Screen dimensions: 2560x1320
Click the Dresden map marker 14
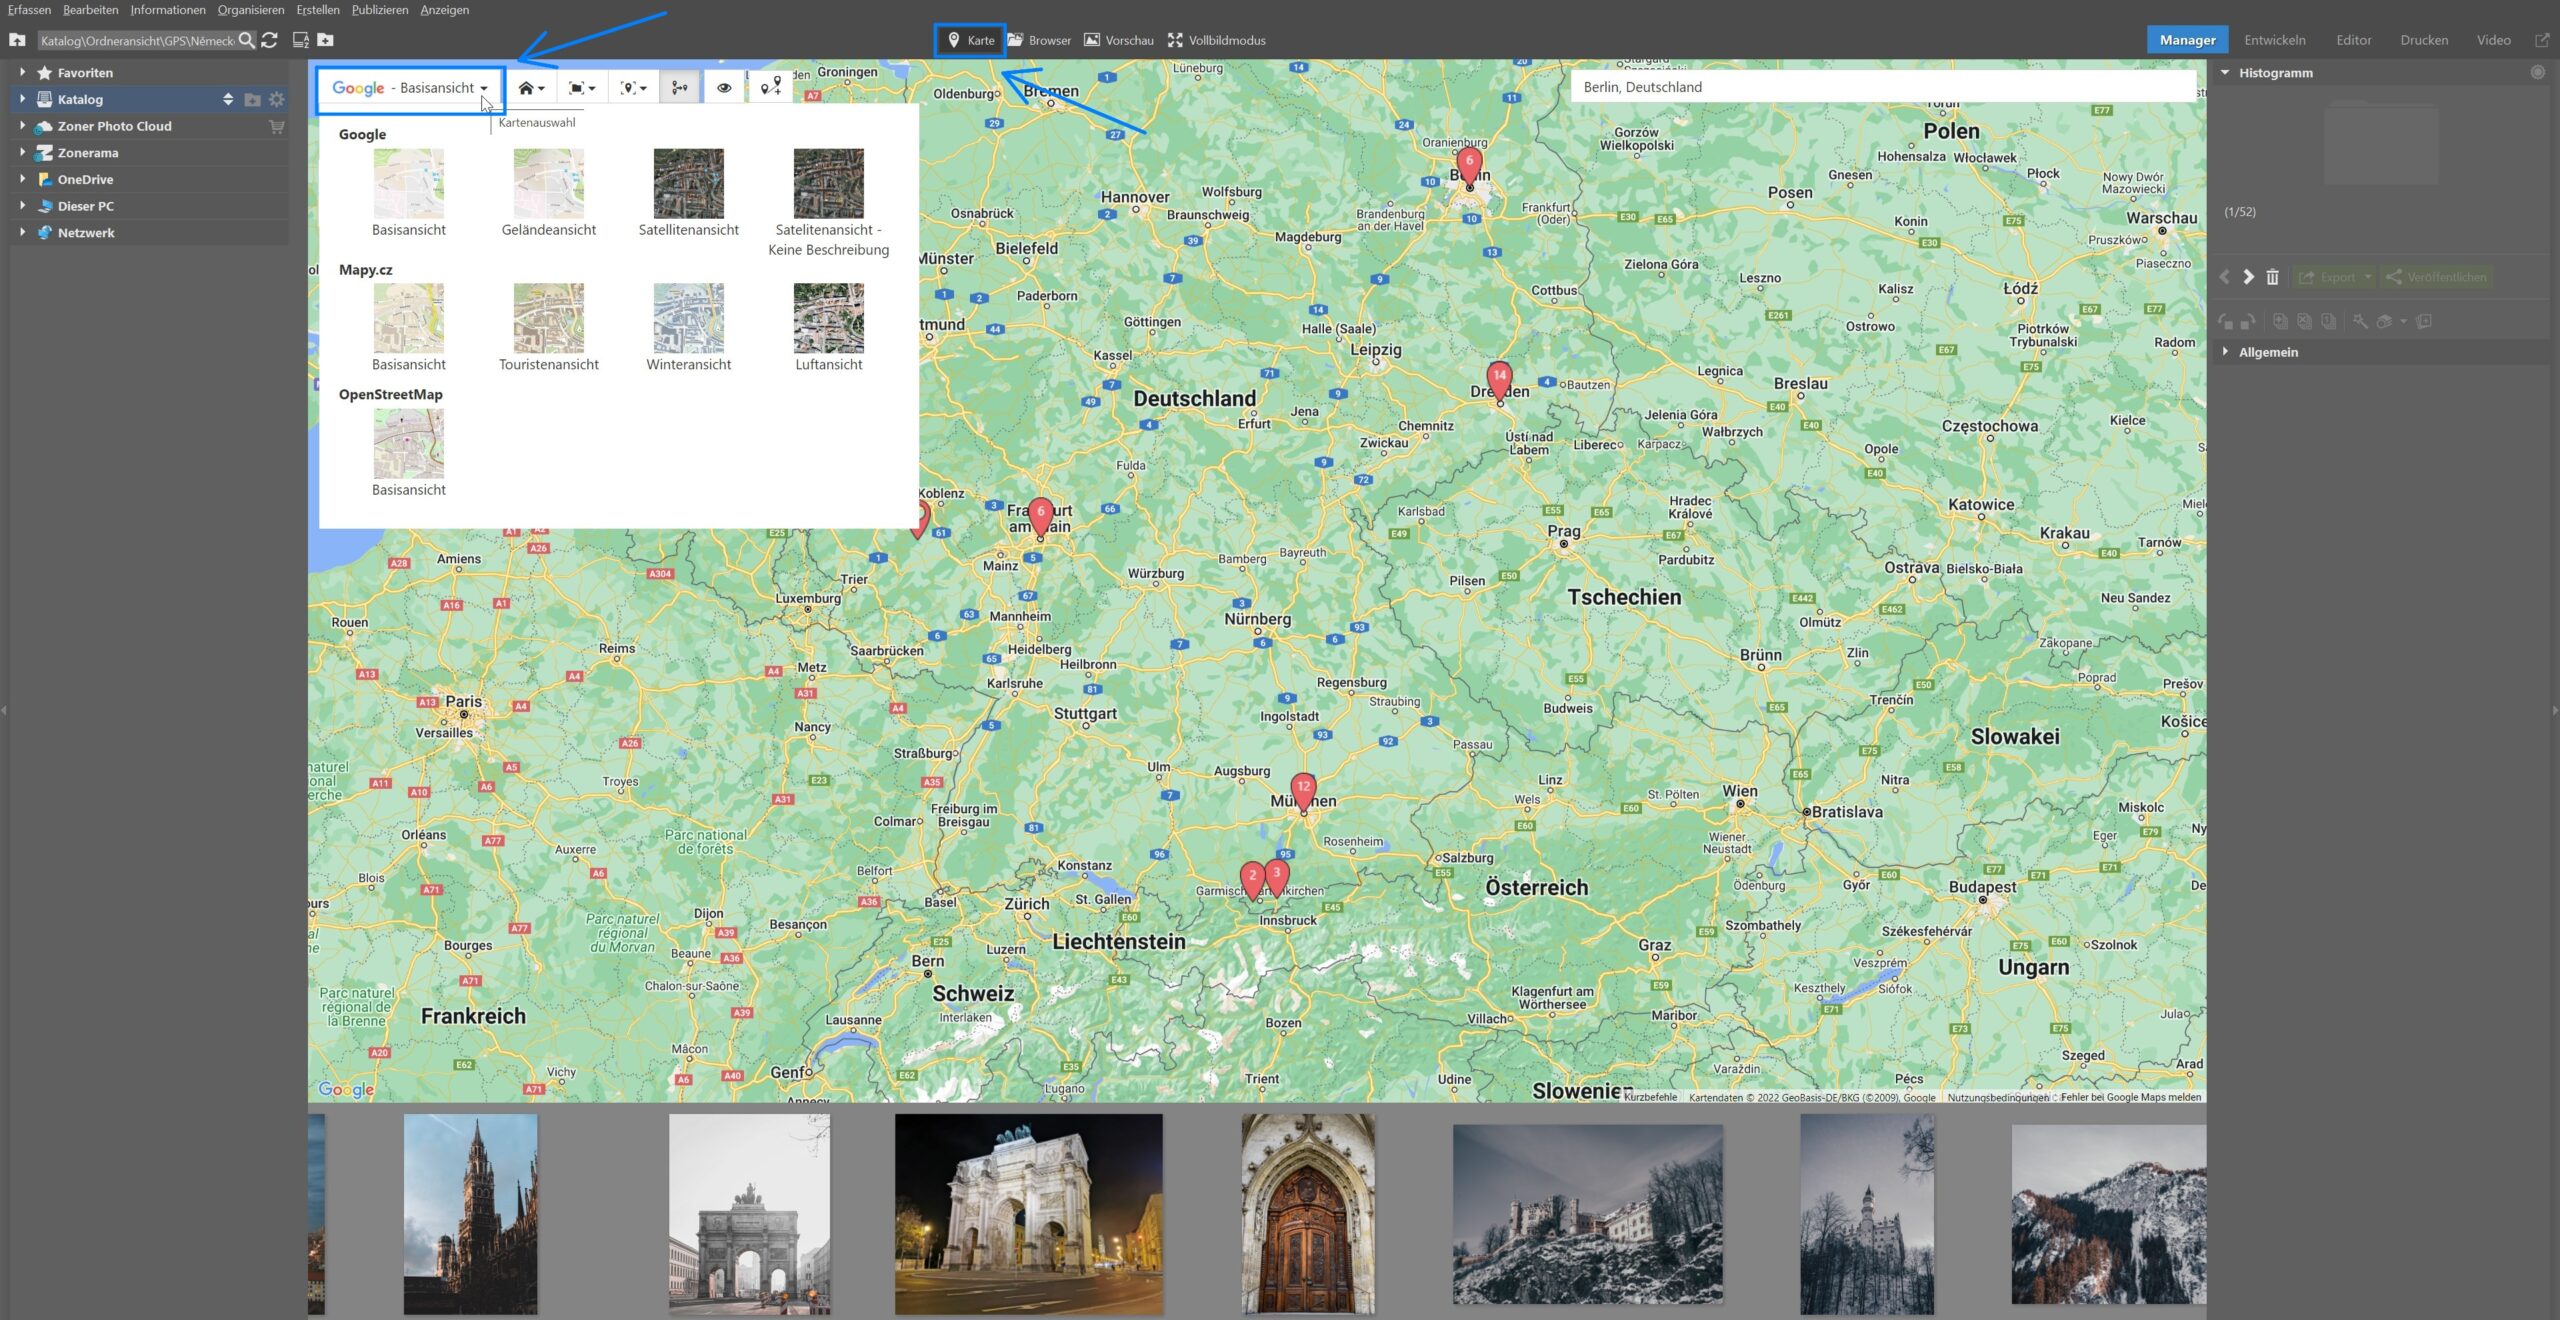[x=1499, y=381]
